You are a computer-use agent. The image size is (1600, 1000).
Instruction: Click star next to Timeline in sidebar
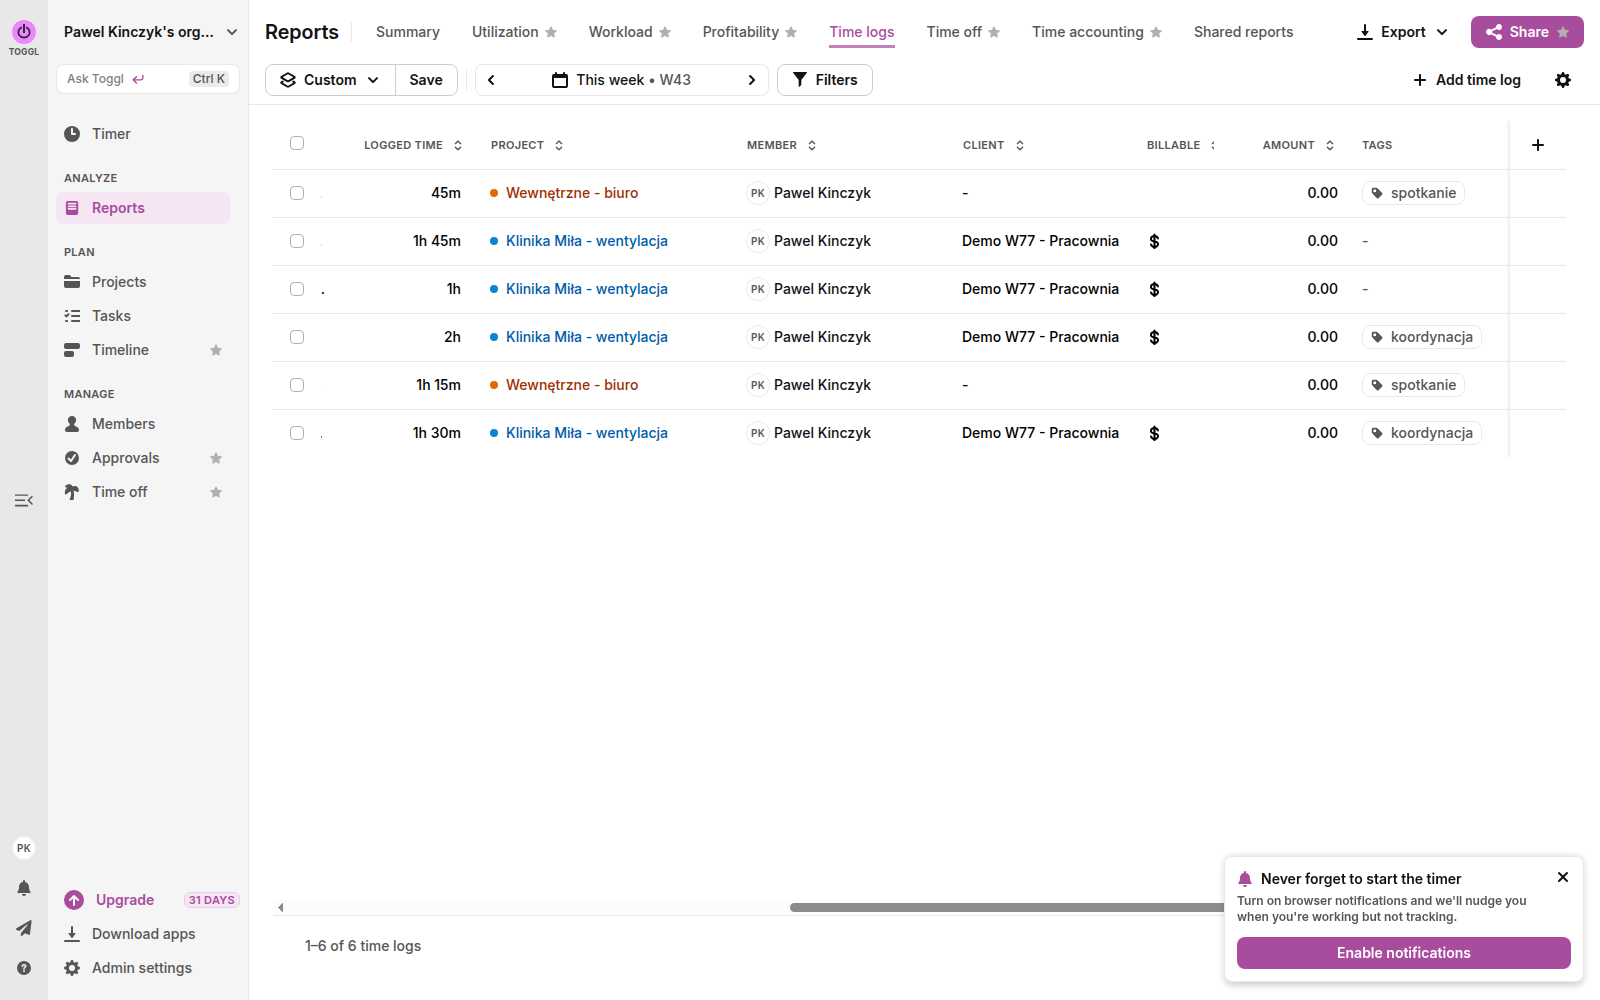(216, 350)
